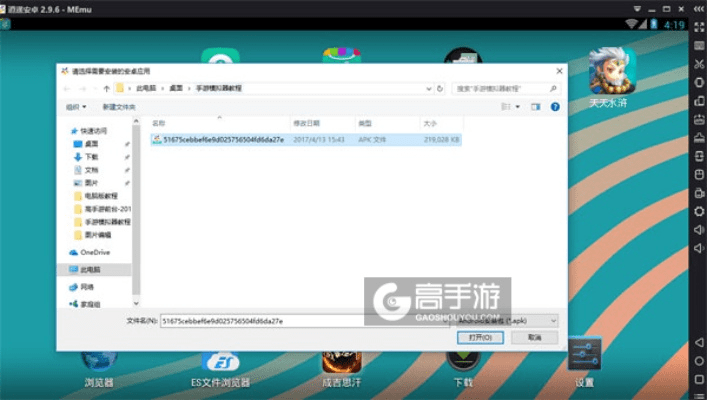Select the 图片编辑 folder in the sidebar
Image resolution: width=707 pixels, height=400 pixels.
coord(92,235)
